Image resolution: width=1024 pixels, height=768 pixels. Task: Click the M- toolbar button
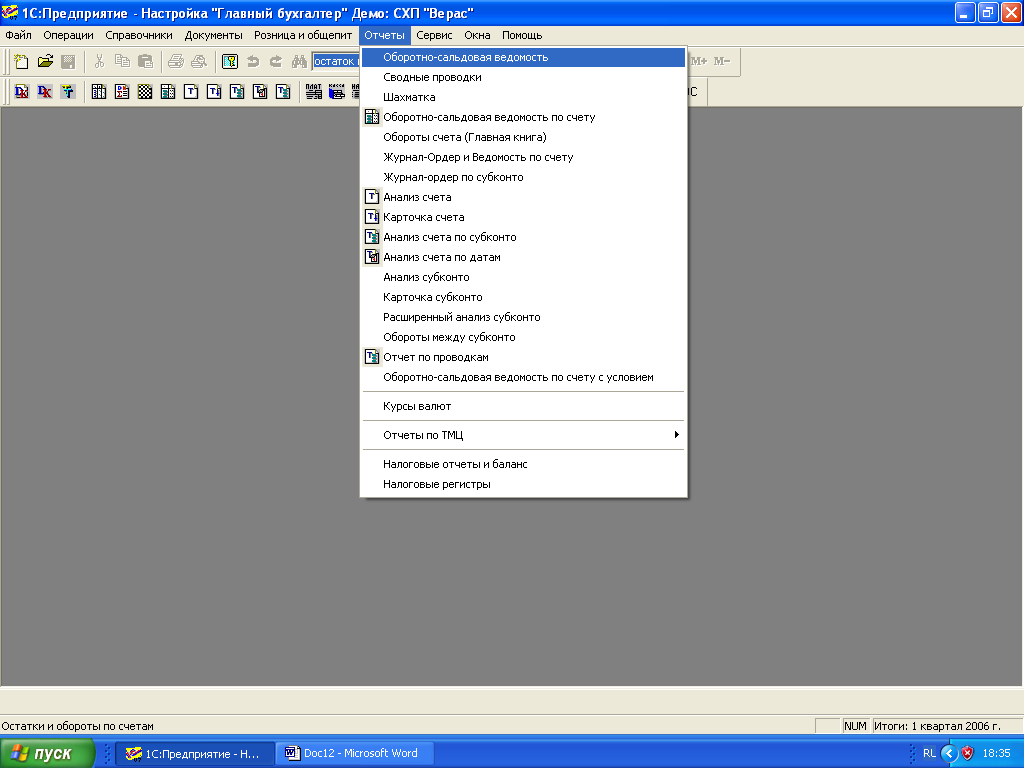(x=722, y=61)
